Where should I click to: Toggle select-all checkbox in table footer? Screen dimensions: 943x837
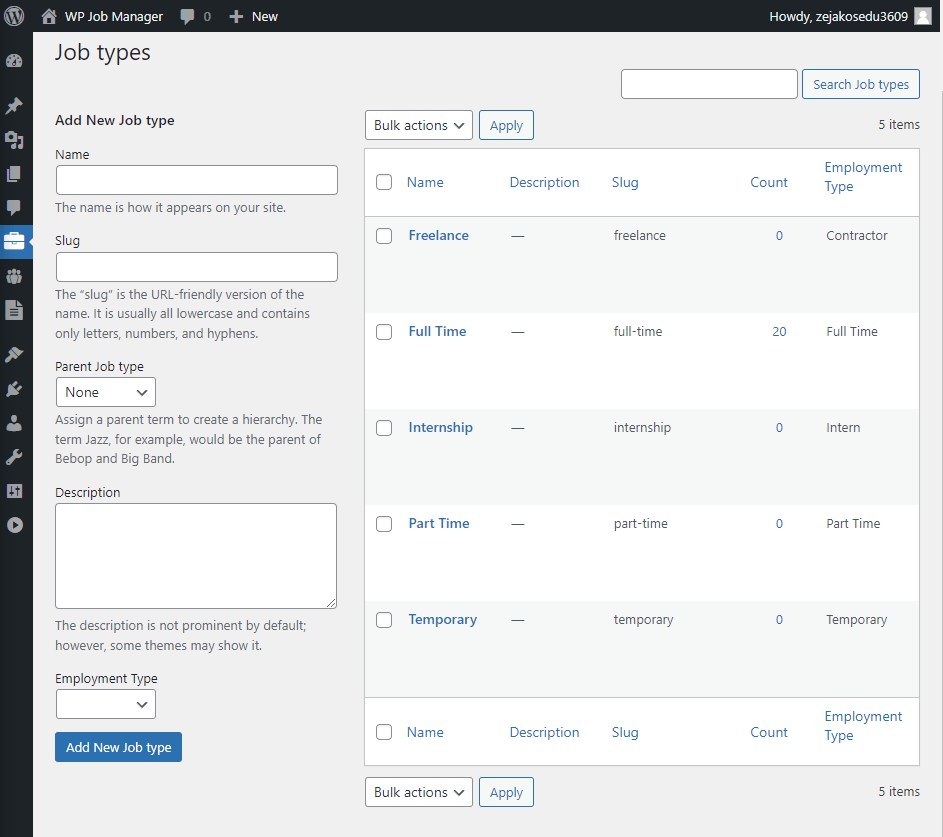click(384, 732)
